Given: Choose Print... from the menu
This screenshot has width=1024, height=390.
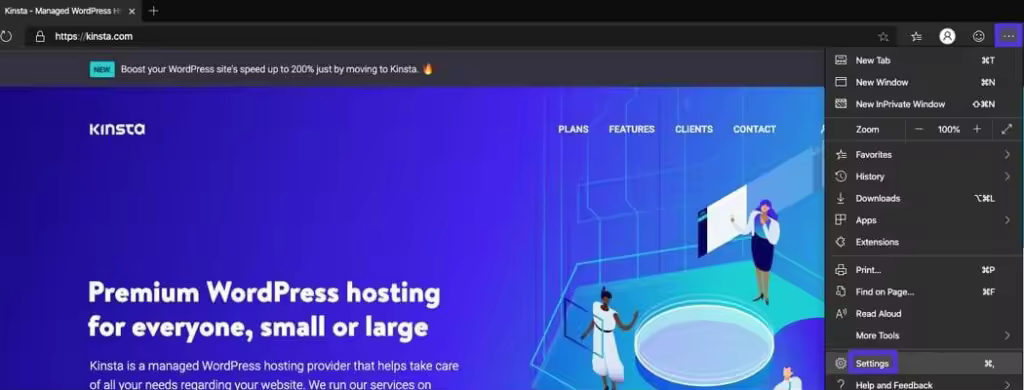Looking at the screenshot, I should (924, 270).
